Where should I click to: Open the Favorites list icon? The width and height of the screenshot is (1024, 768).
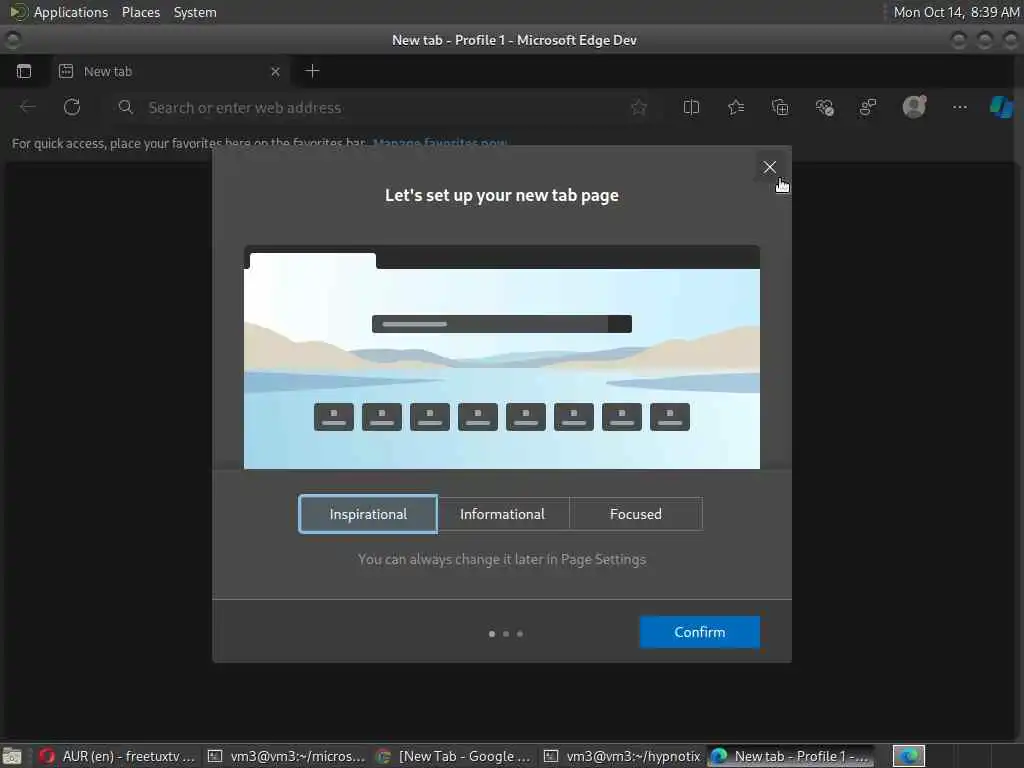click(736, 107)
